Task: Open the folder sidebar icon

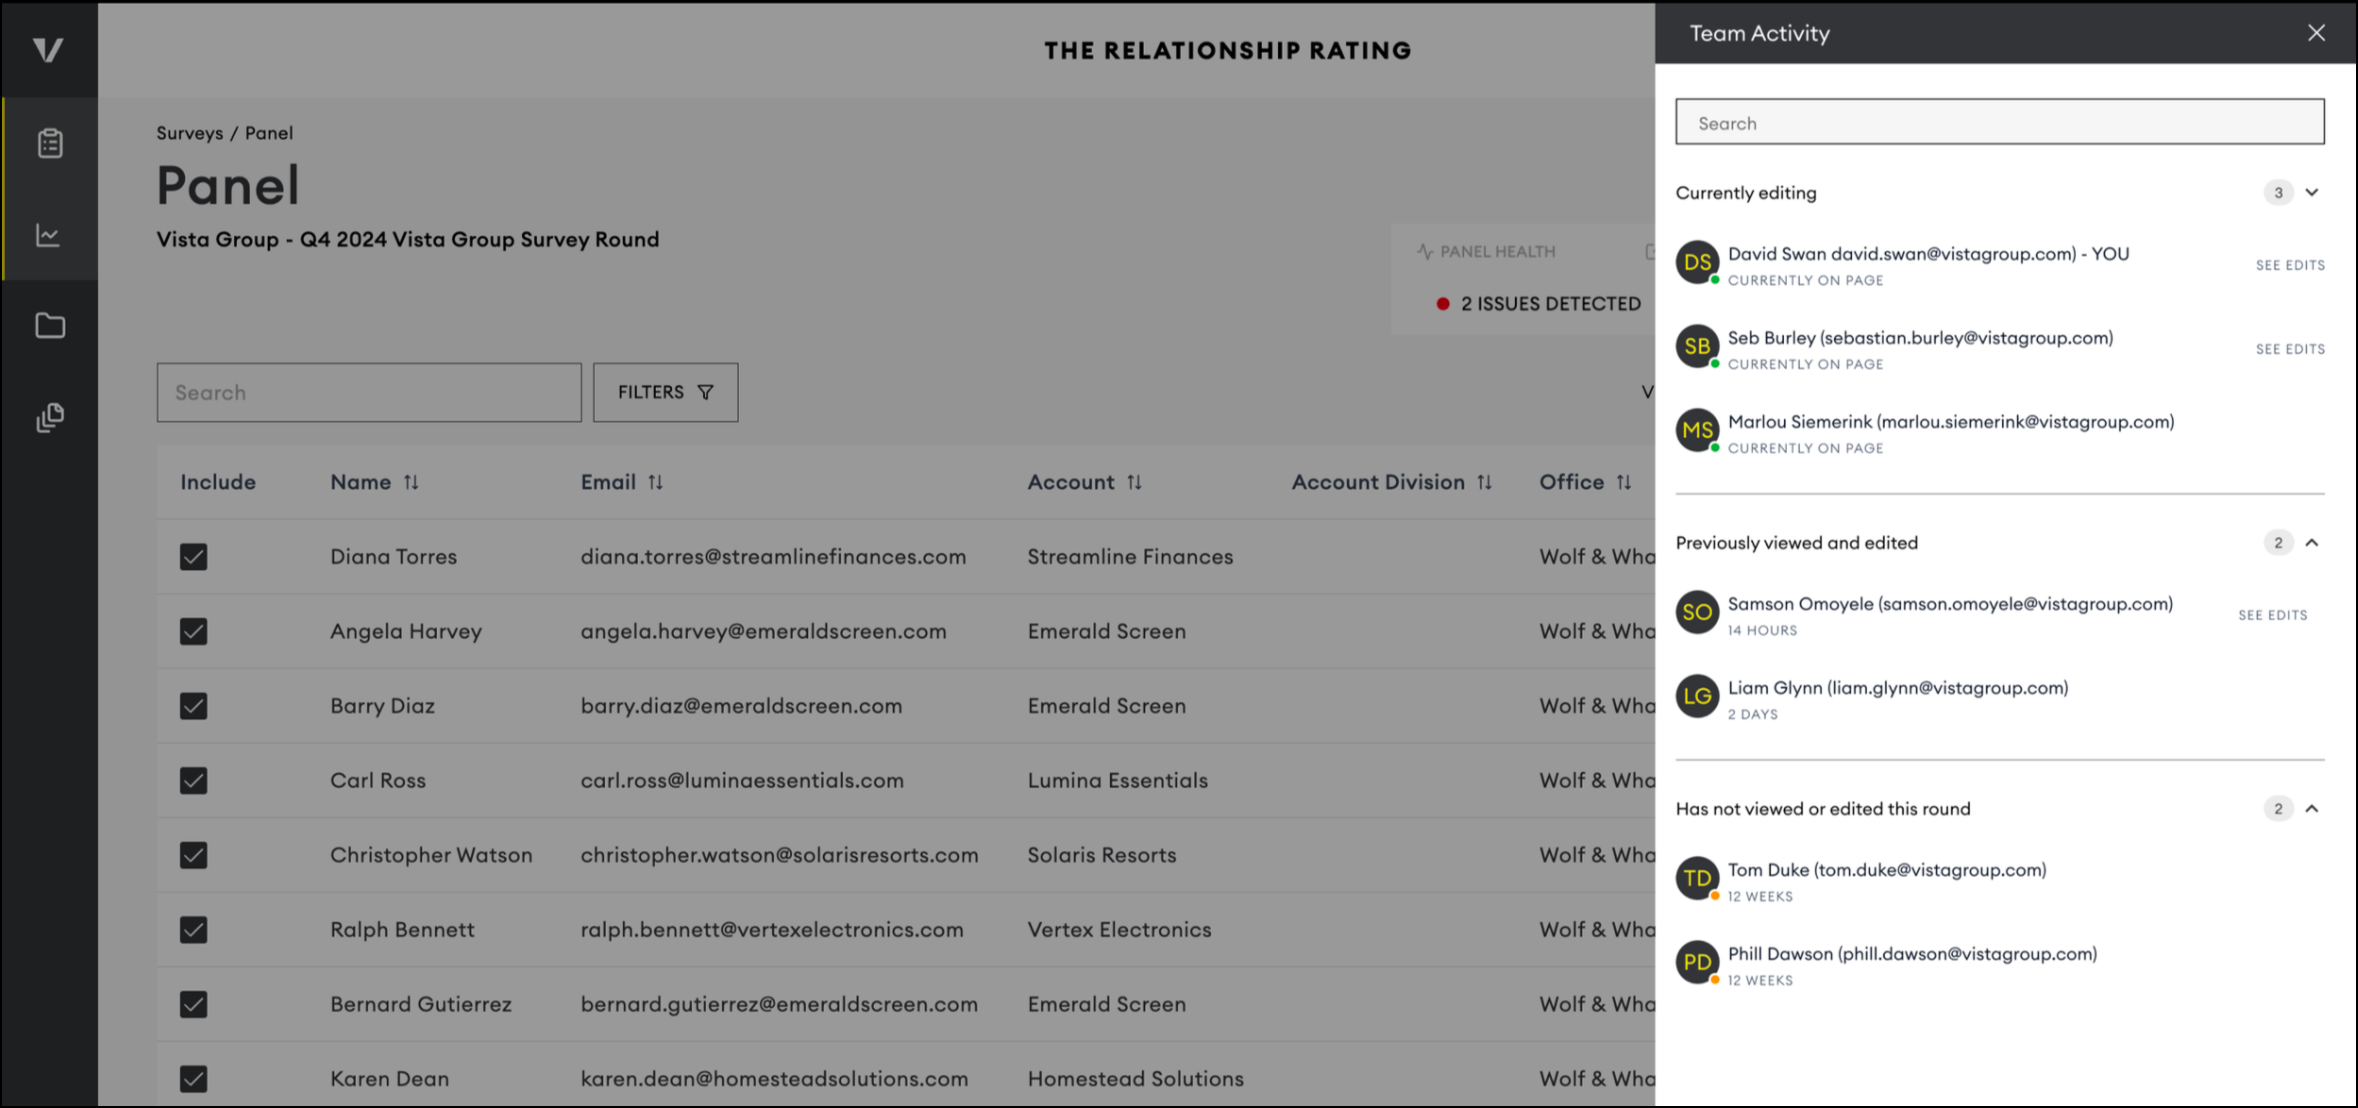Action: coord(50,326)
